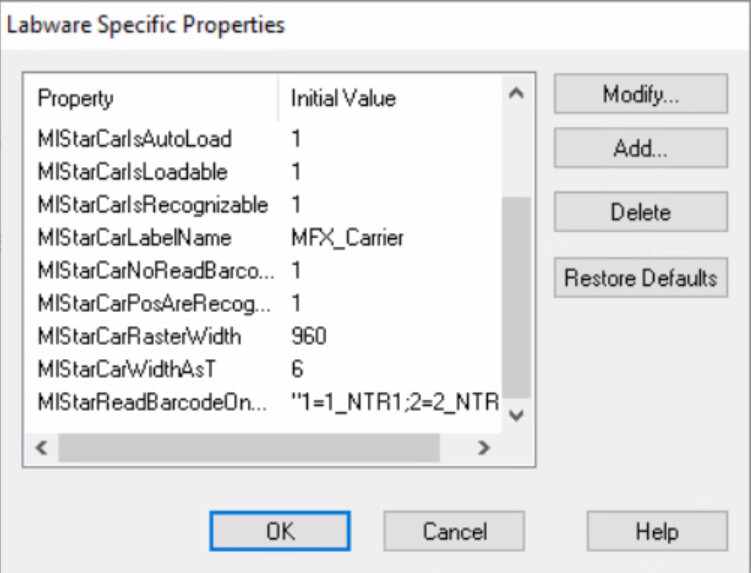Open the Add... property dialog
This screenshot has height=573, width=751.
(x=641, y=148)
